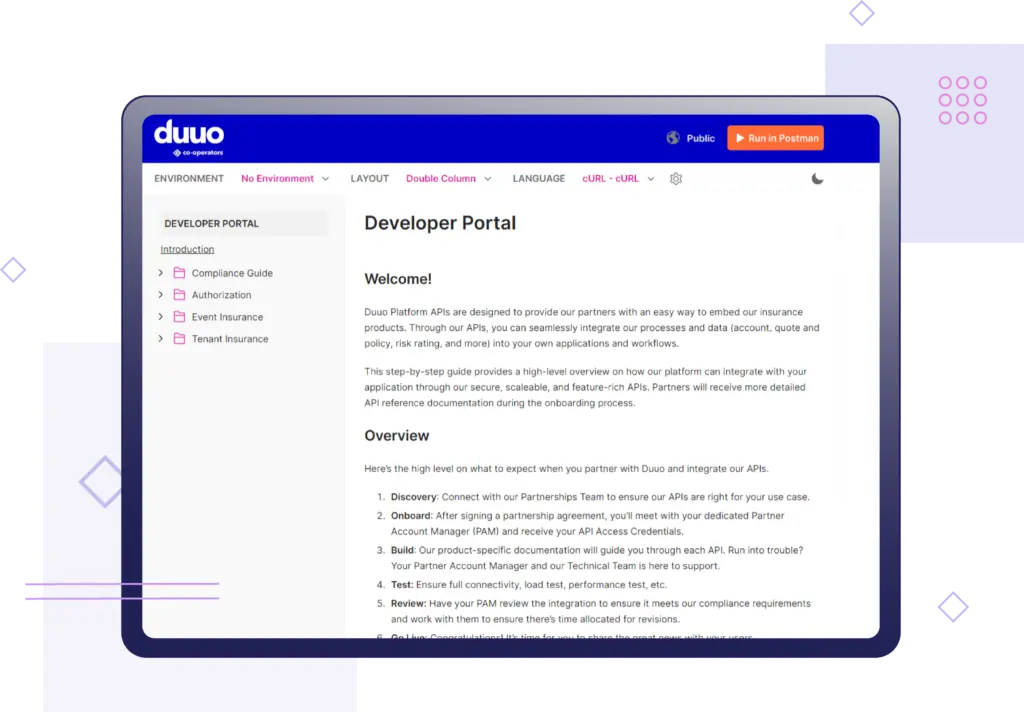Change layout via the Double Column dropdown
The width and height of the screenshot is (1024, 712).
tap(448, 178)
